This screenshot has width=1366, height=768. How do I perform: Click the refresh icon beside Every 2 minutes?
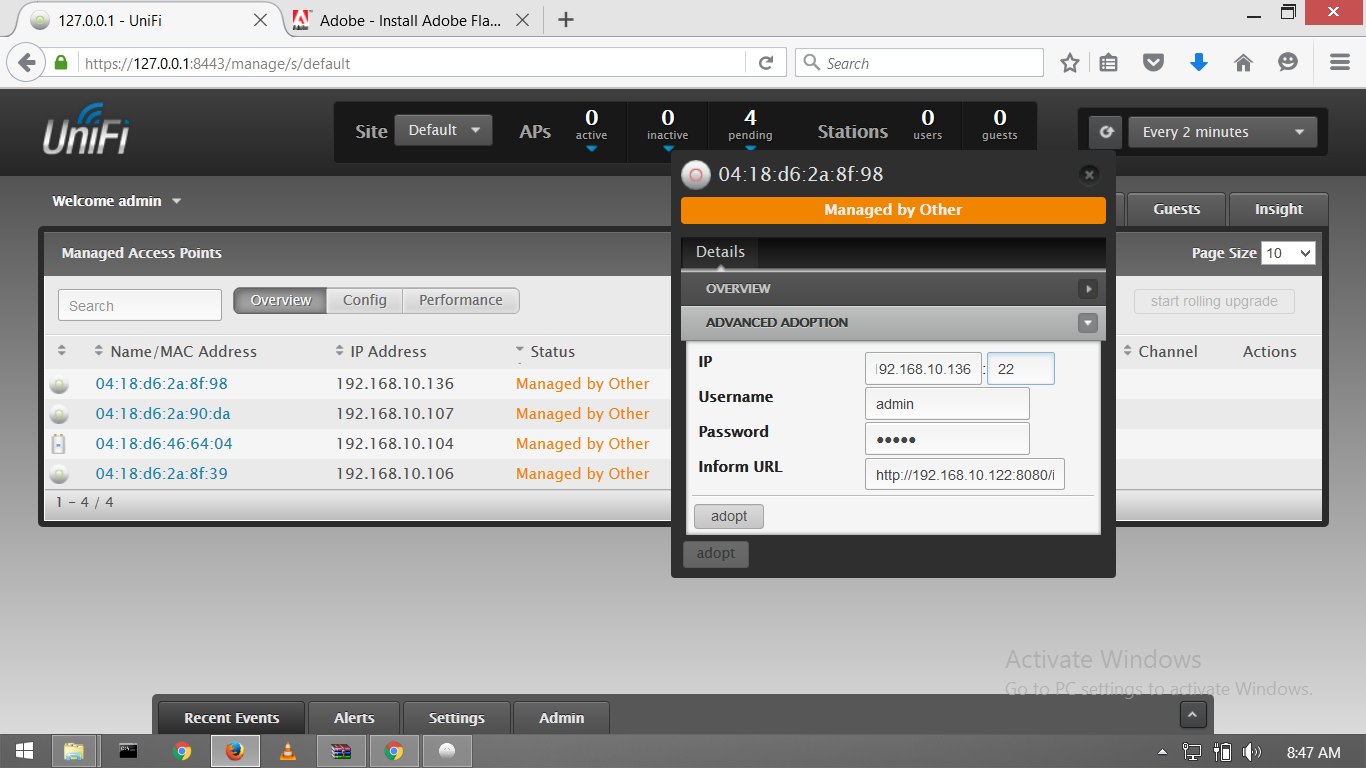pyautogui.click(x=1105, y=132)
